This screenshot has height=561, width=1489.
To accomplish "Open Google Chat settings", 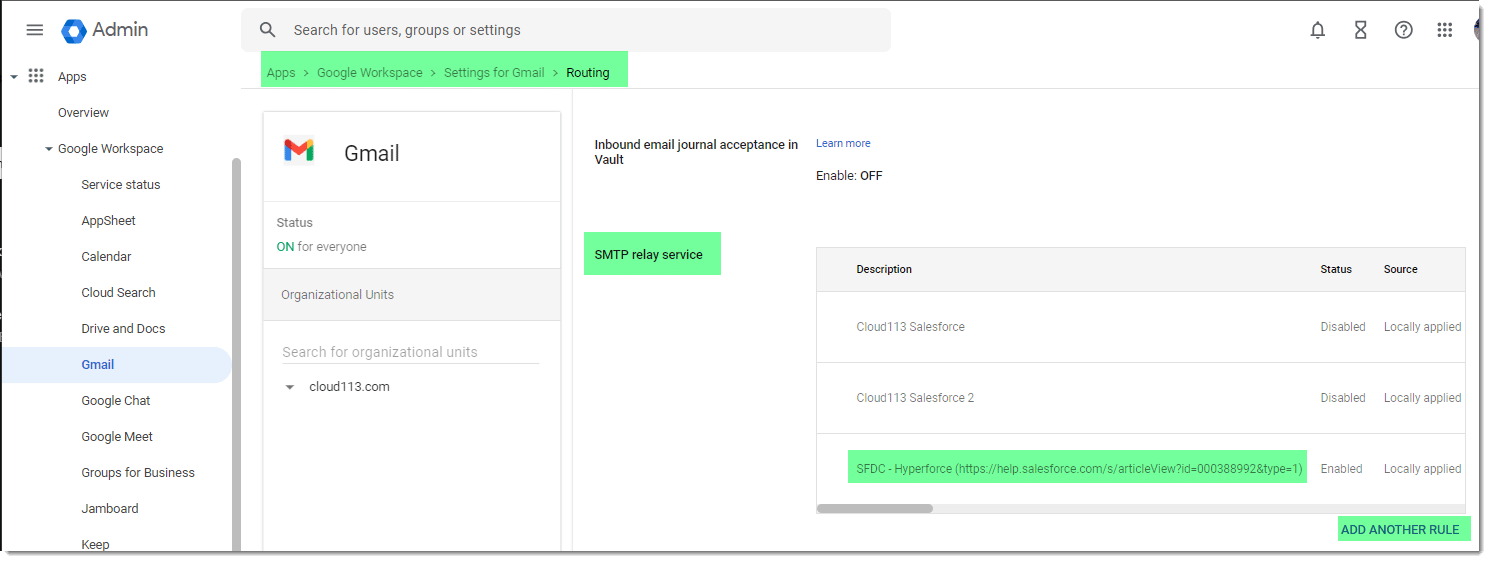I will (116, 401).
